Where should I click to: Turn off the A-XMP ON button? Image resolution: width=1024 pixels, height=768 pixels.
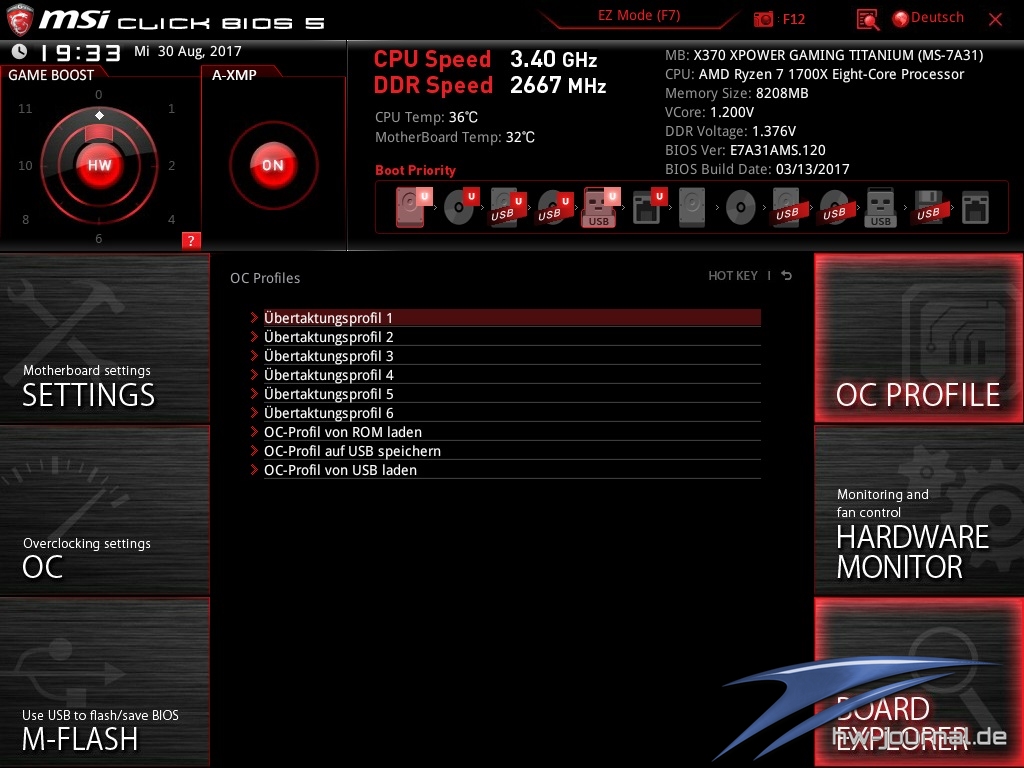273,165
